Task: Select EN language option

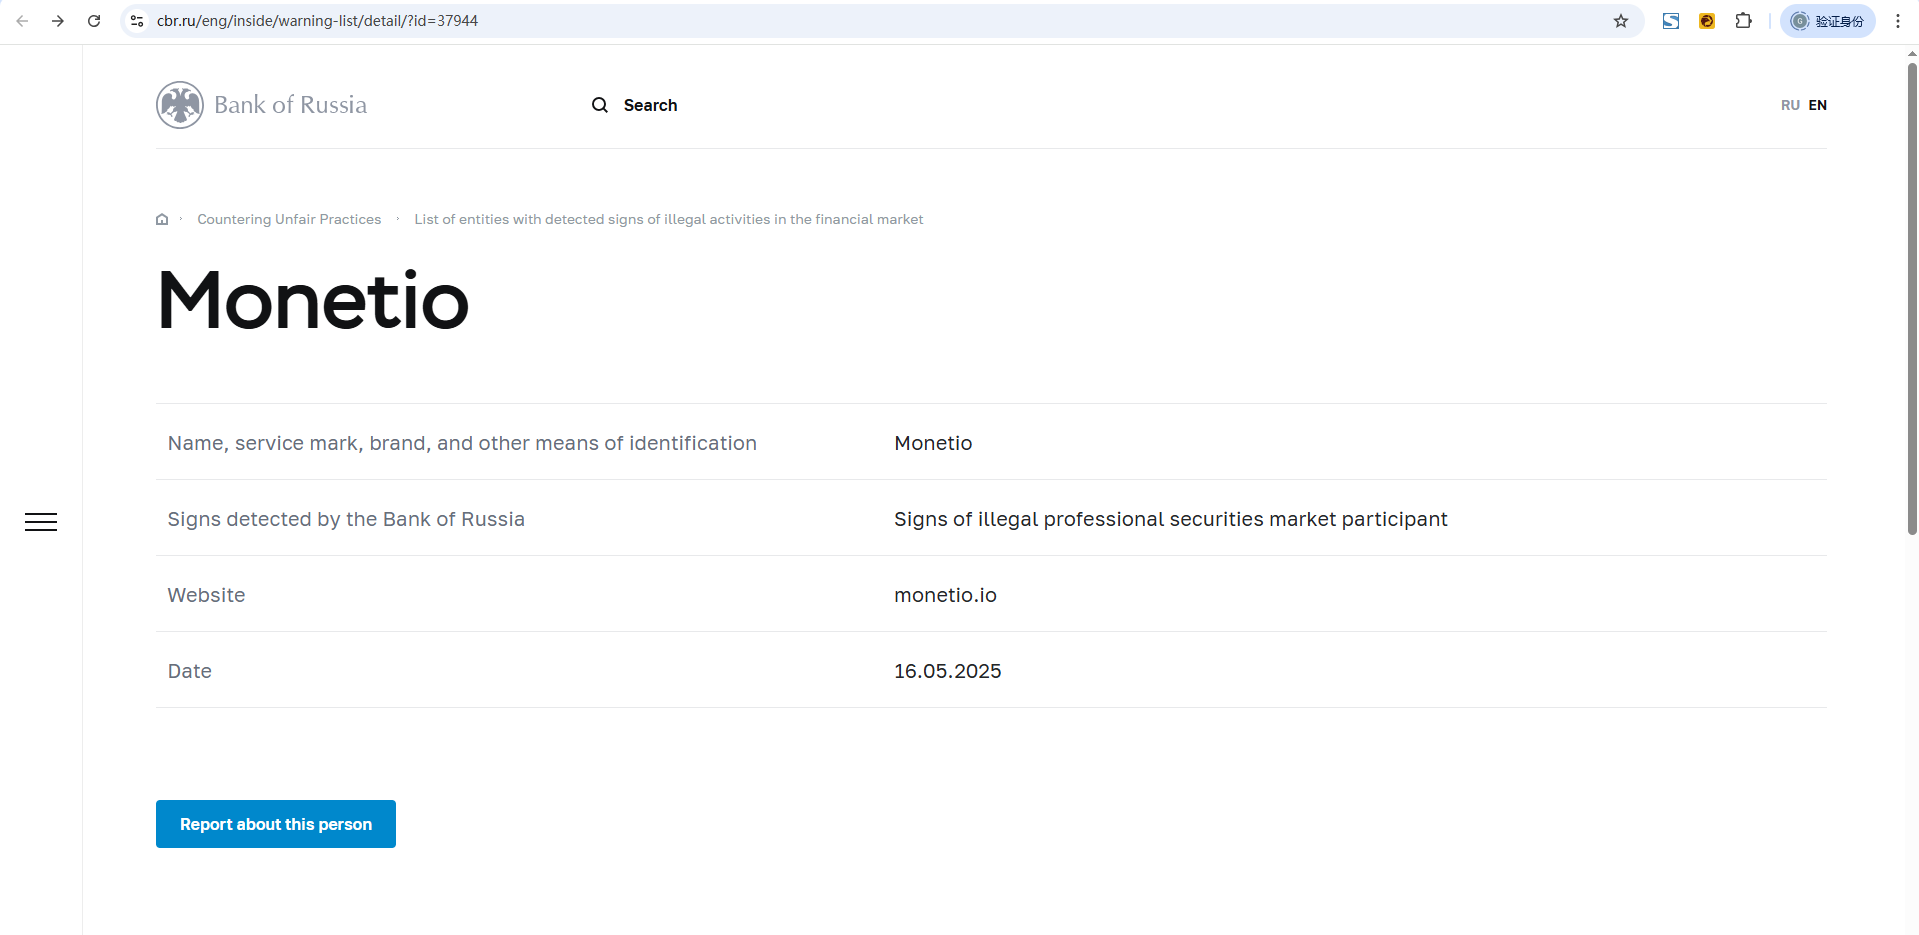Action: [x=1818, y=105]
